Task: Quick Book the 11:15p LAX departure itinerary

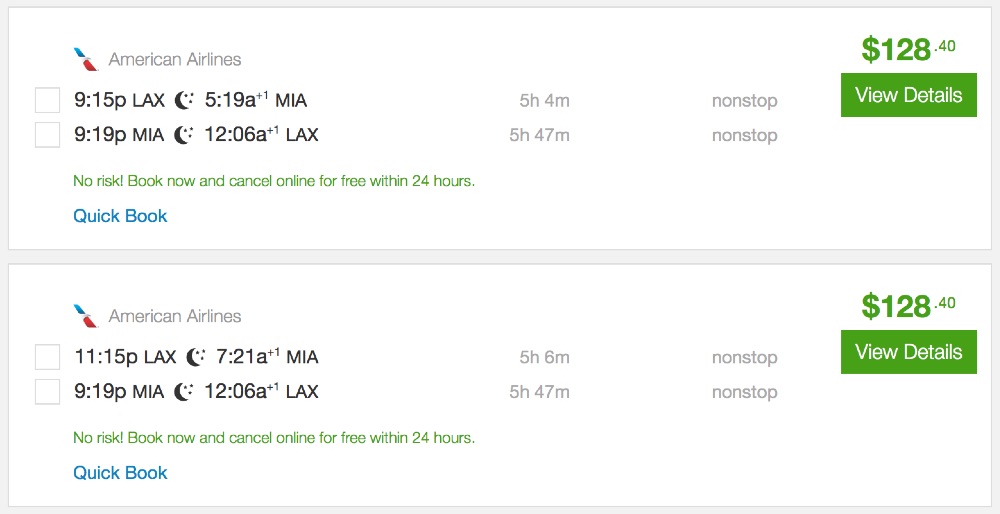Action: click(x=120, y=473)
